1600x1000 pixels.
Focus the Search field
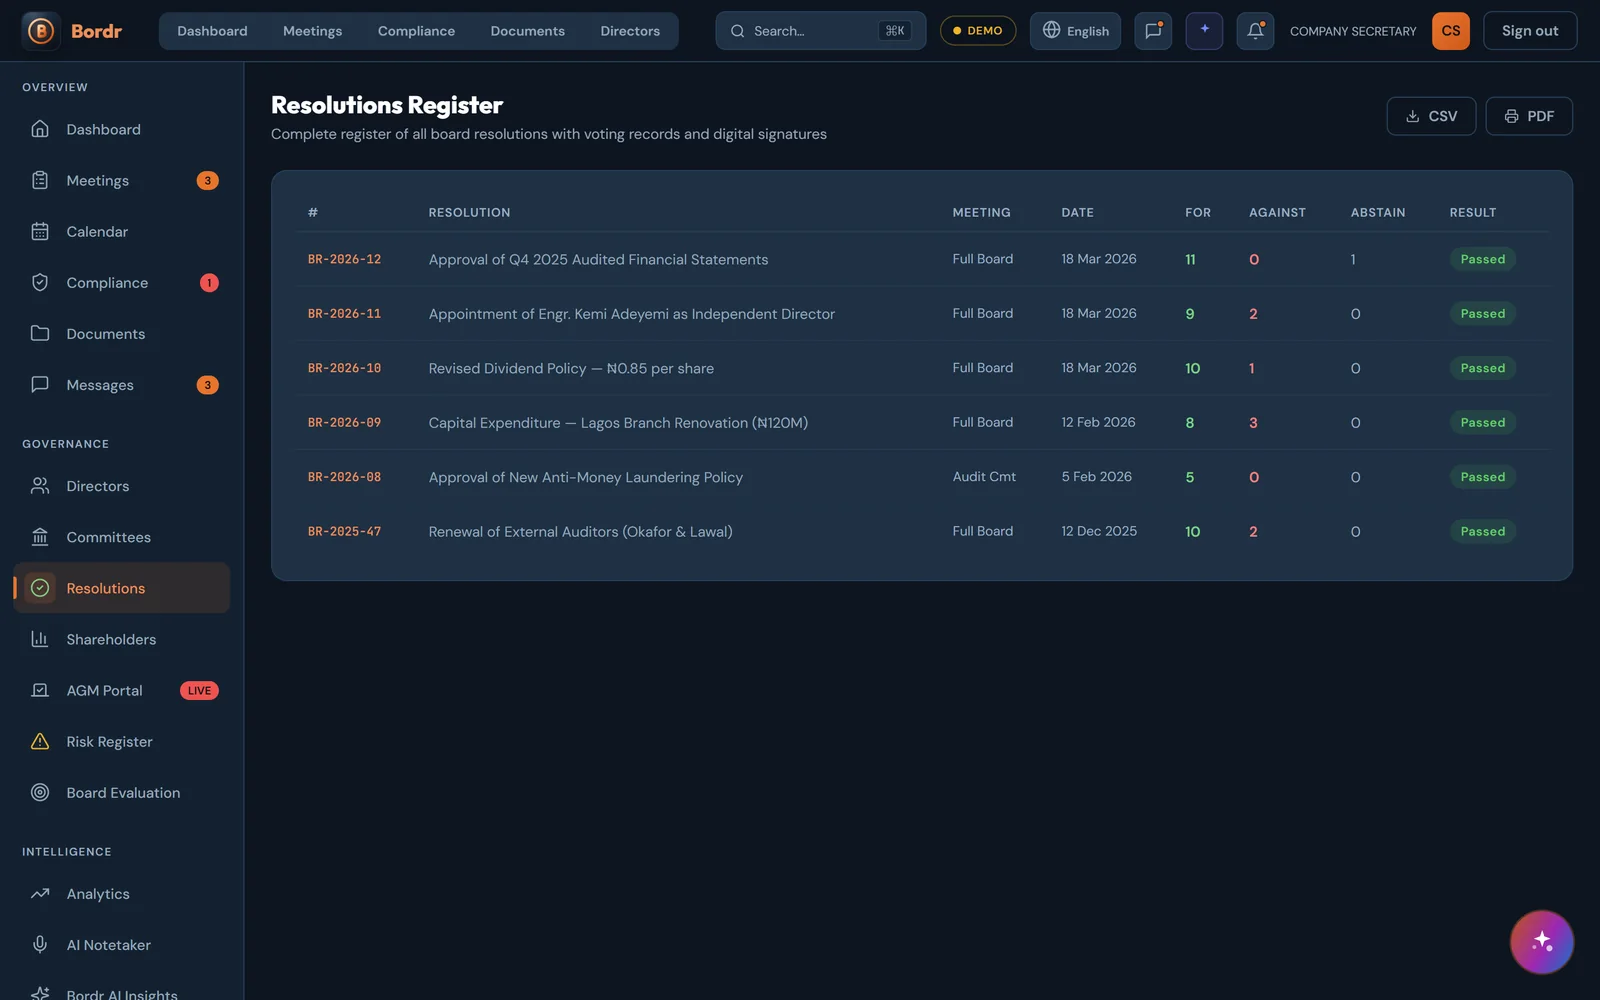click(820, 31)
